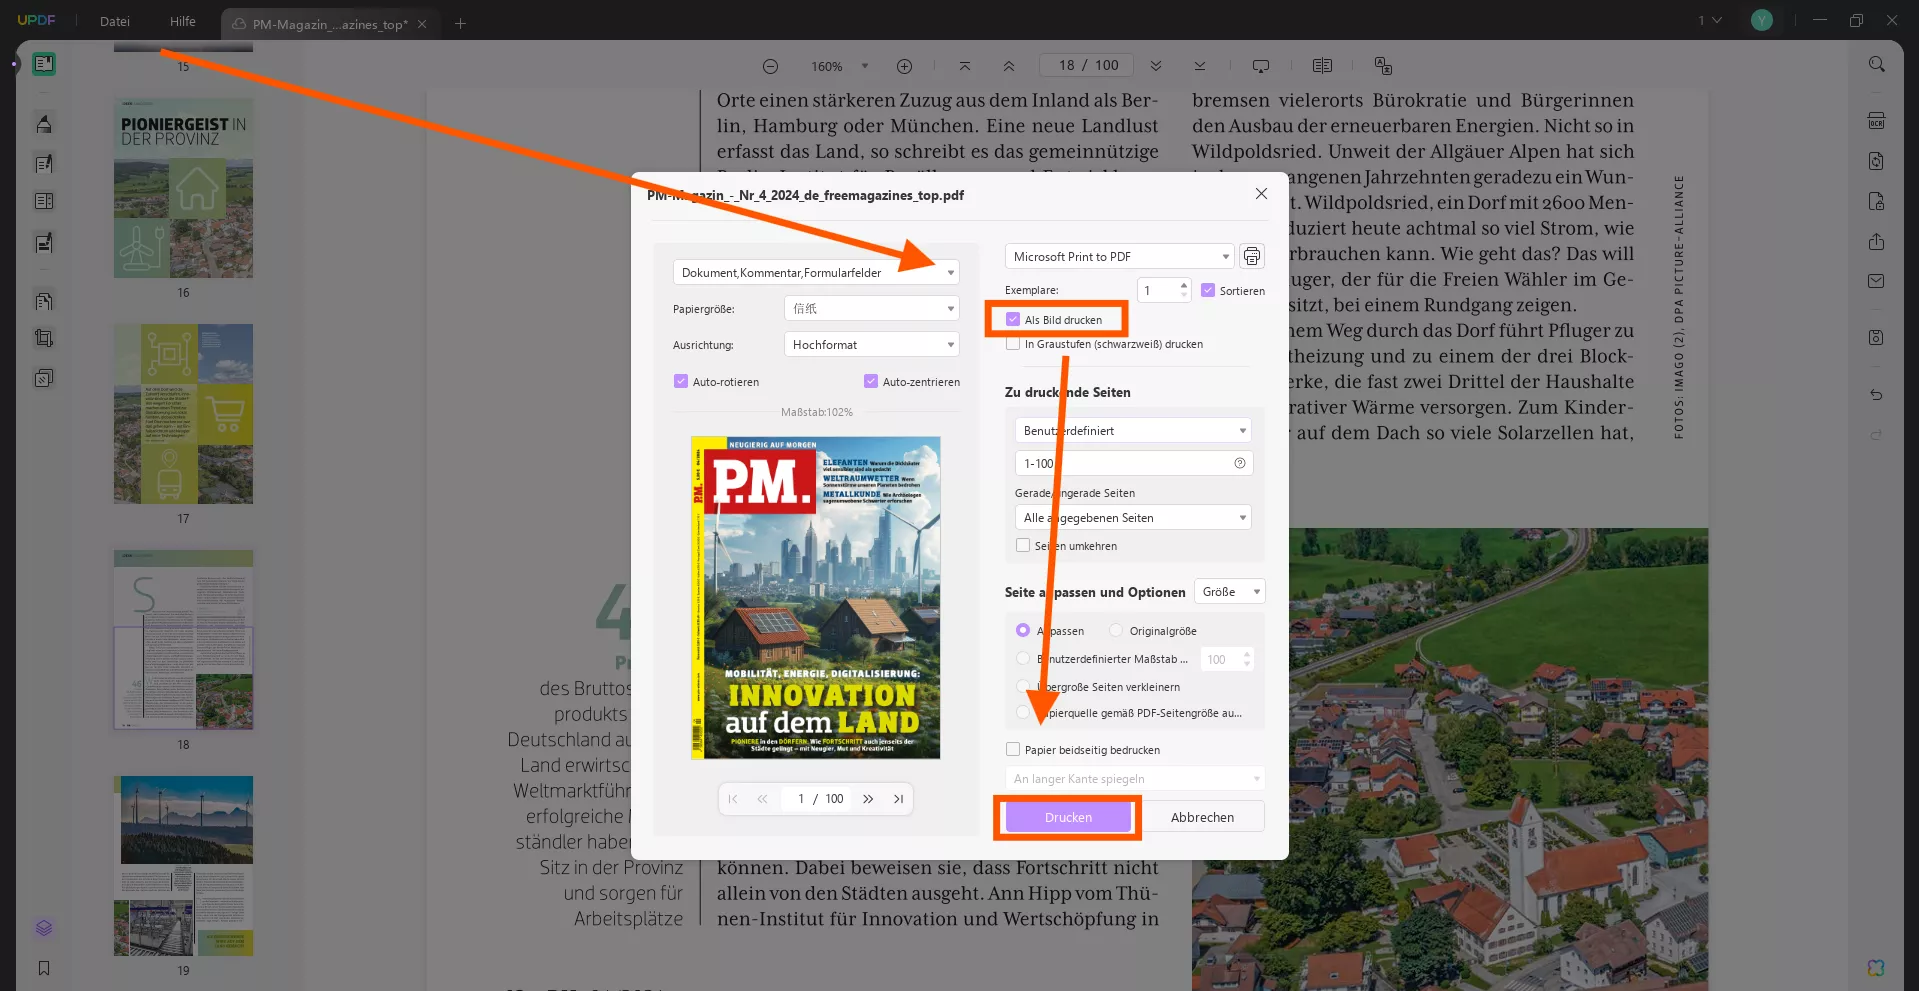The height and width of the screenshot is (991, 1919).
Task: Select the Crop Pages tool
Action: pyautogui.click(x=44, y=339)
